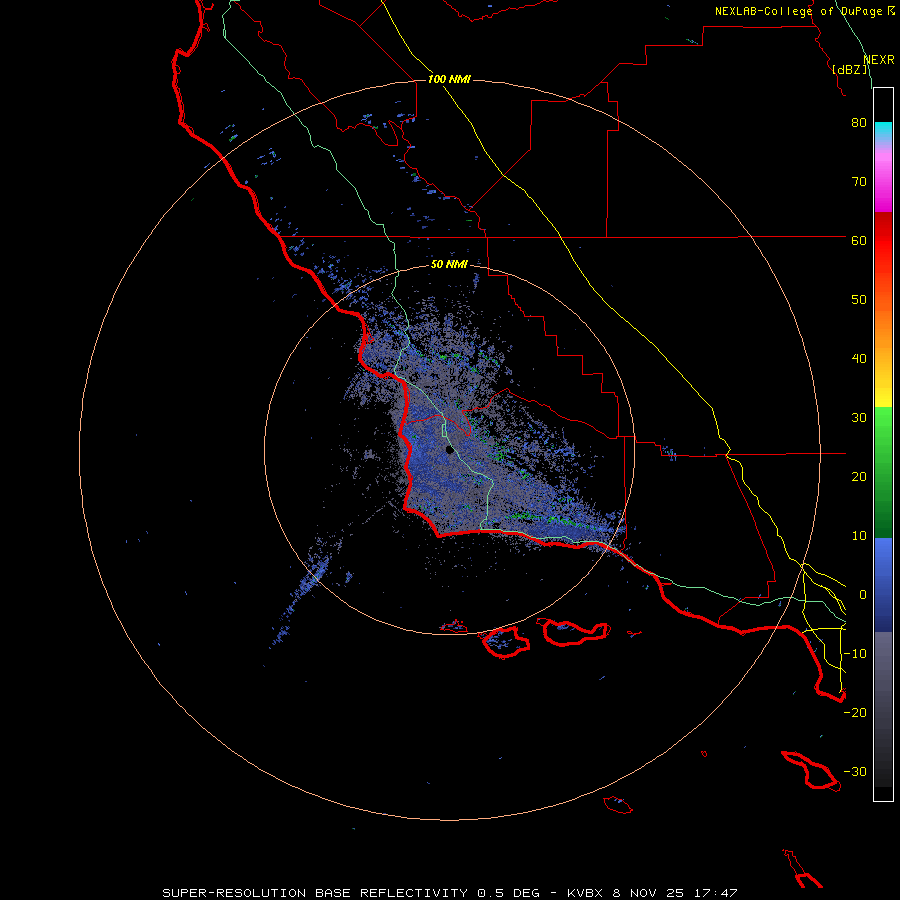Click the cyan top segment of the color bar
The width and height of the screenshot is (900, 900).
coord(883,130)
